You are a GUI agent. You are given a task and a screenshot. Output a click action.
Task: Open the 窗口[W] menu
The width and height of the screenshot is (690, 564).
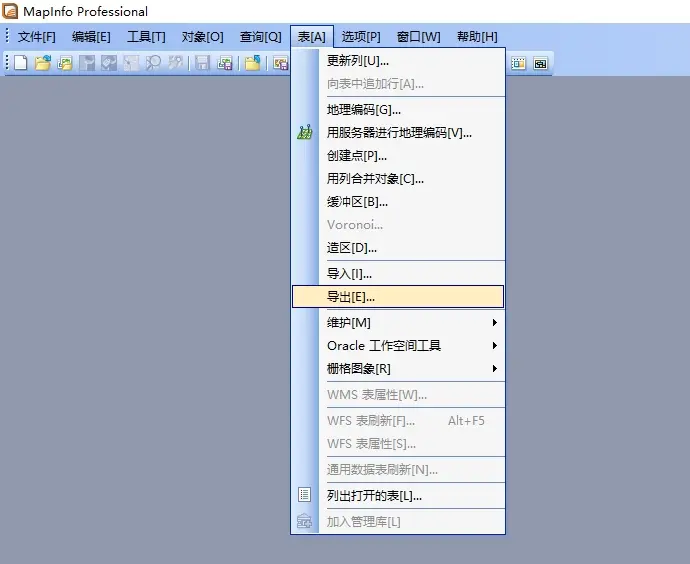click(418, 37)
